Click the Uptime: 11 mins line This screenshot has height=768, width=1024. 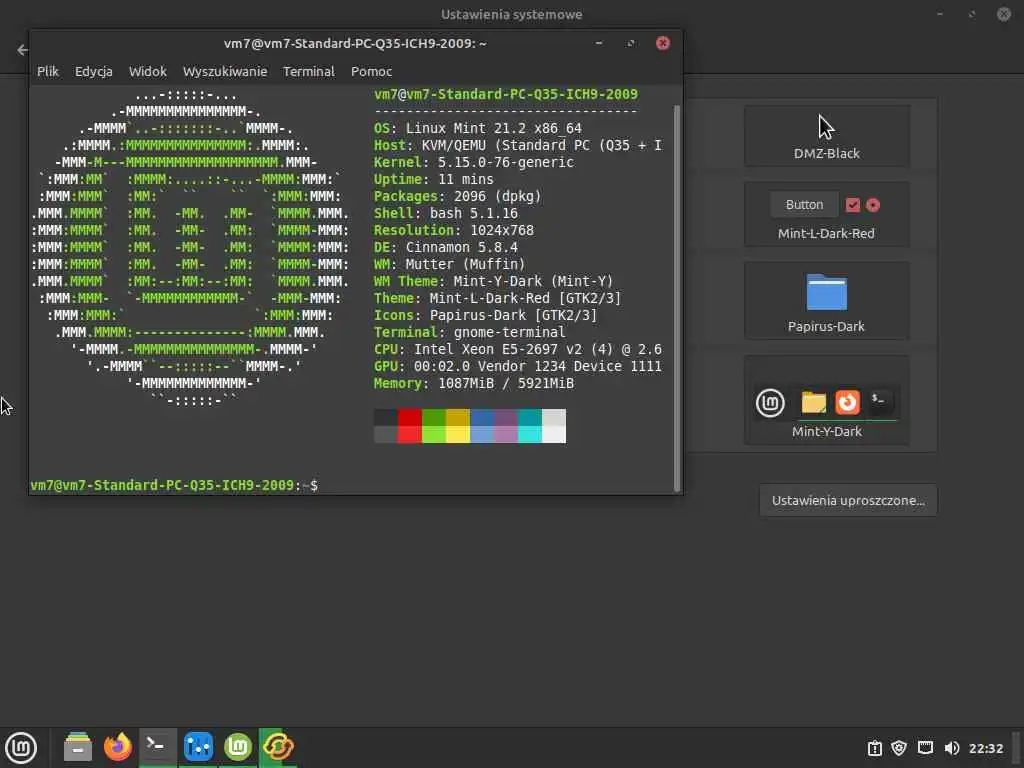point(434,179)
